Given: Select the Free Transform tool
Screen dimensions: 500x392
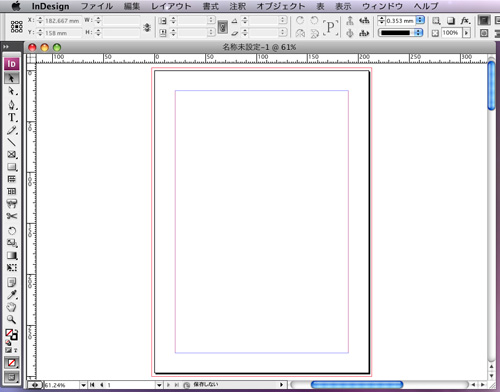Looking at the screenshot, I should 11,268.
